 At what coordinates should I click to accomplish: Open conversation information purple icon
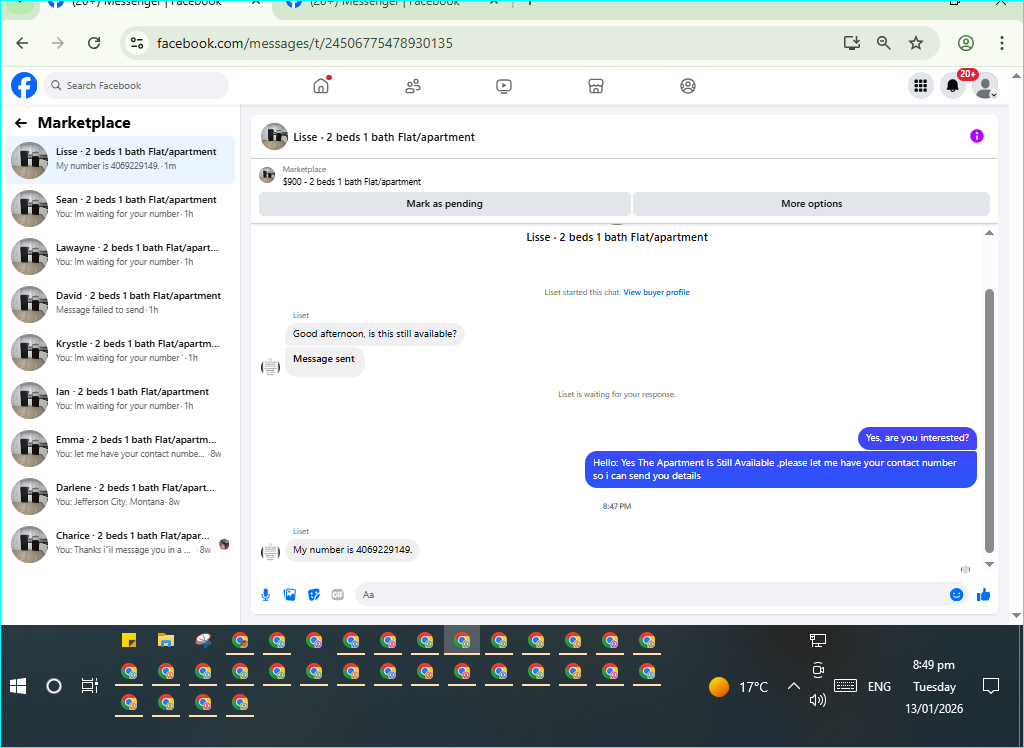[976, 136]
